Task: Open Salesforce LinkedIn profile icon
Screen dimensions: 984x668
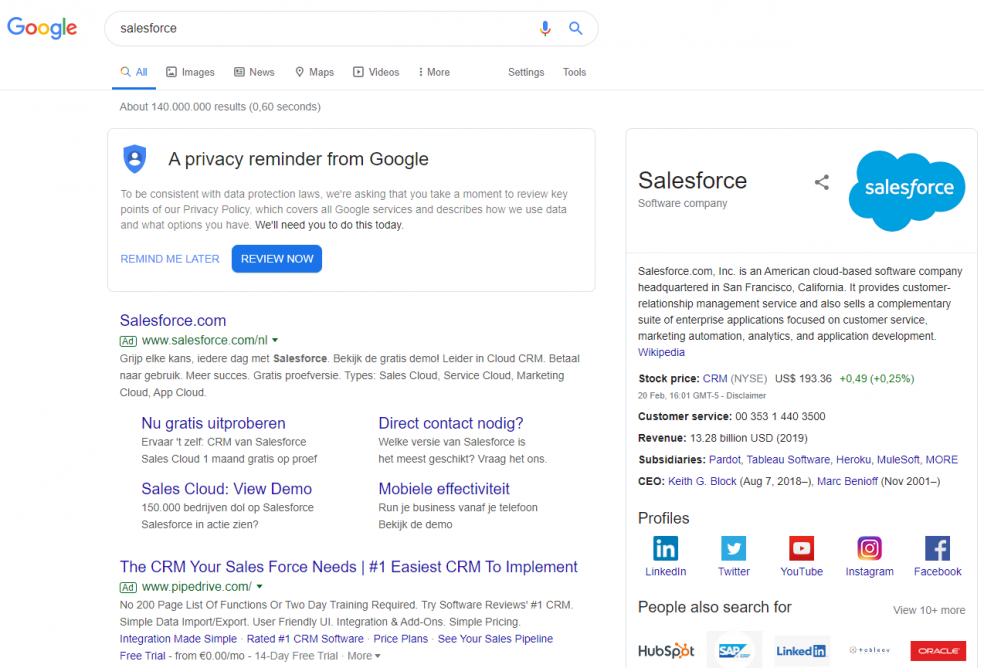Action: click(x=665, y=548)
